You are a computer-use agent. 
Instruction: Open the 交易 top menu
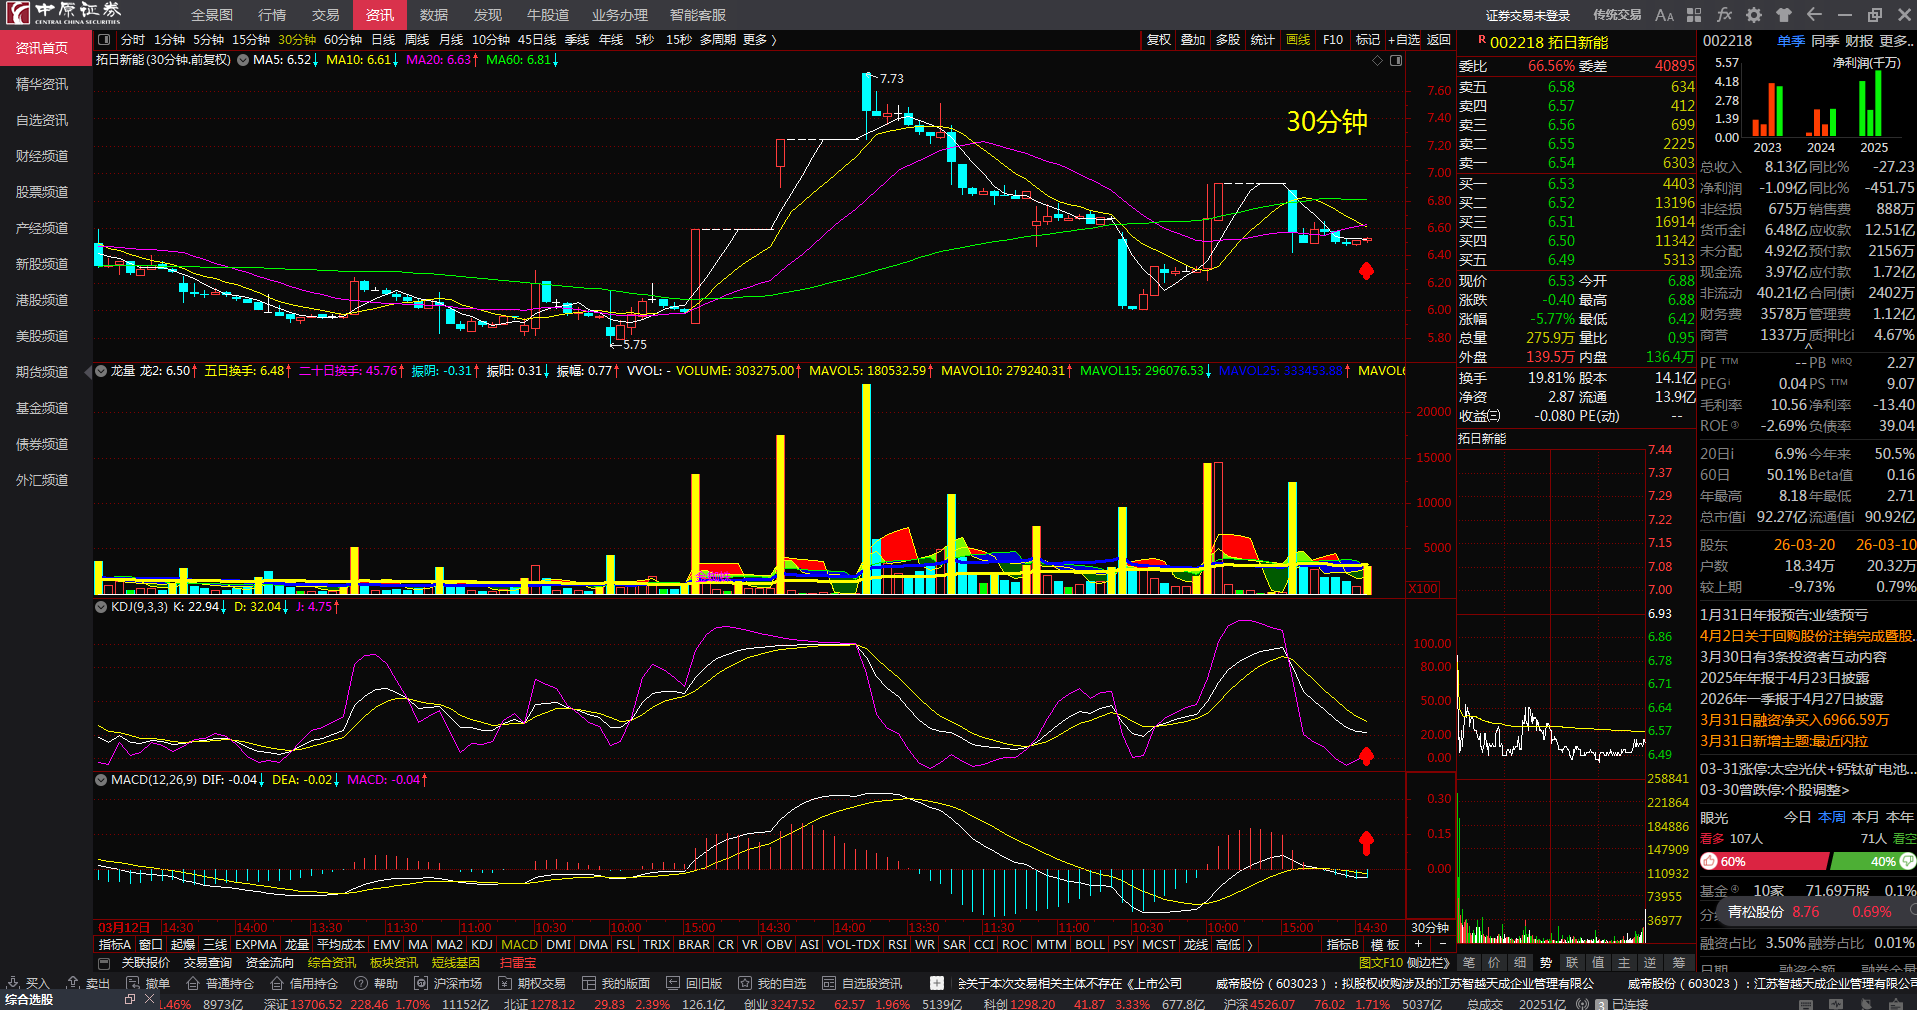[x=325, y=15]
